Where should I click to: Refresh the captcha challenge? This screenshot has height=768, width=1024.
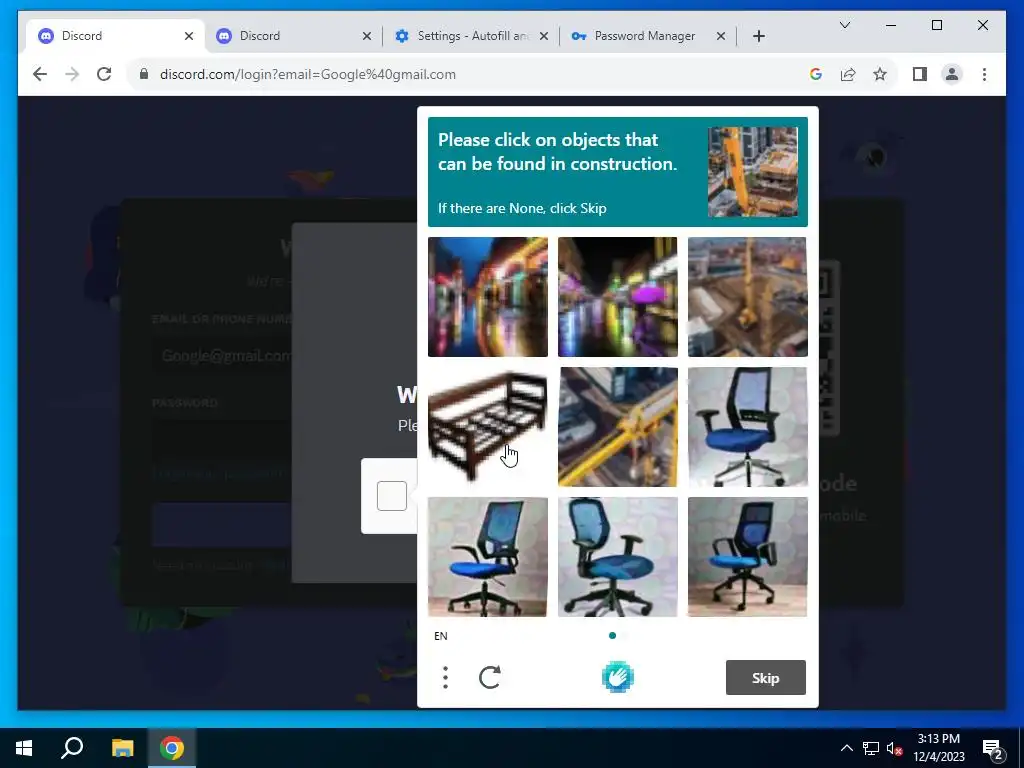[x=490, y=677]
